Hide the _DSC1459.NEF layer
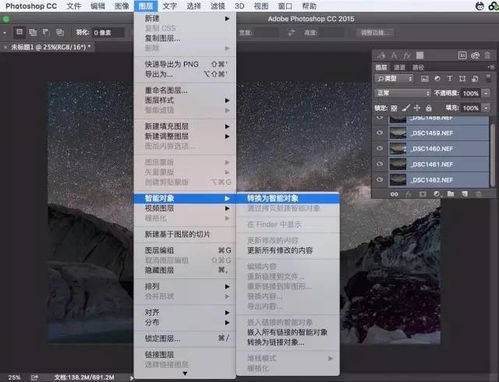The height and width of the screenshot is (382, 499). 379,133
